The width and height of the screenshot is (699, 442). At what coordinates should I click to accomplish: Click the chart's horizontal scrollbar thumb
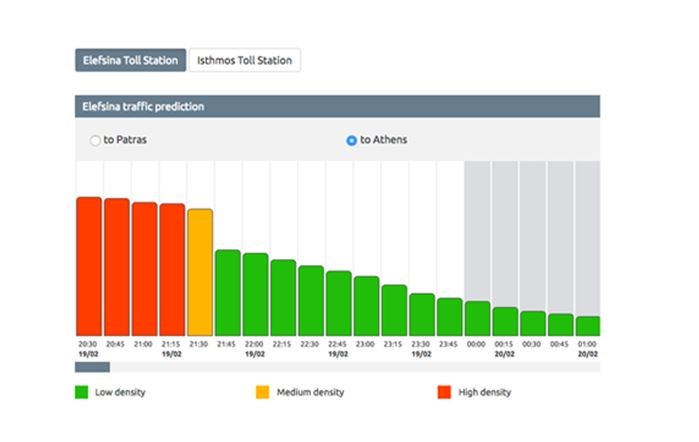coord(92,367)
